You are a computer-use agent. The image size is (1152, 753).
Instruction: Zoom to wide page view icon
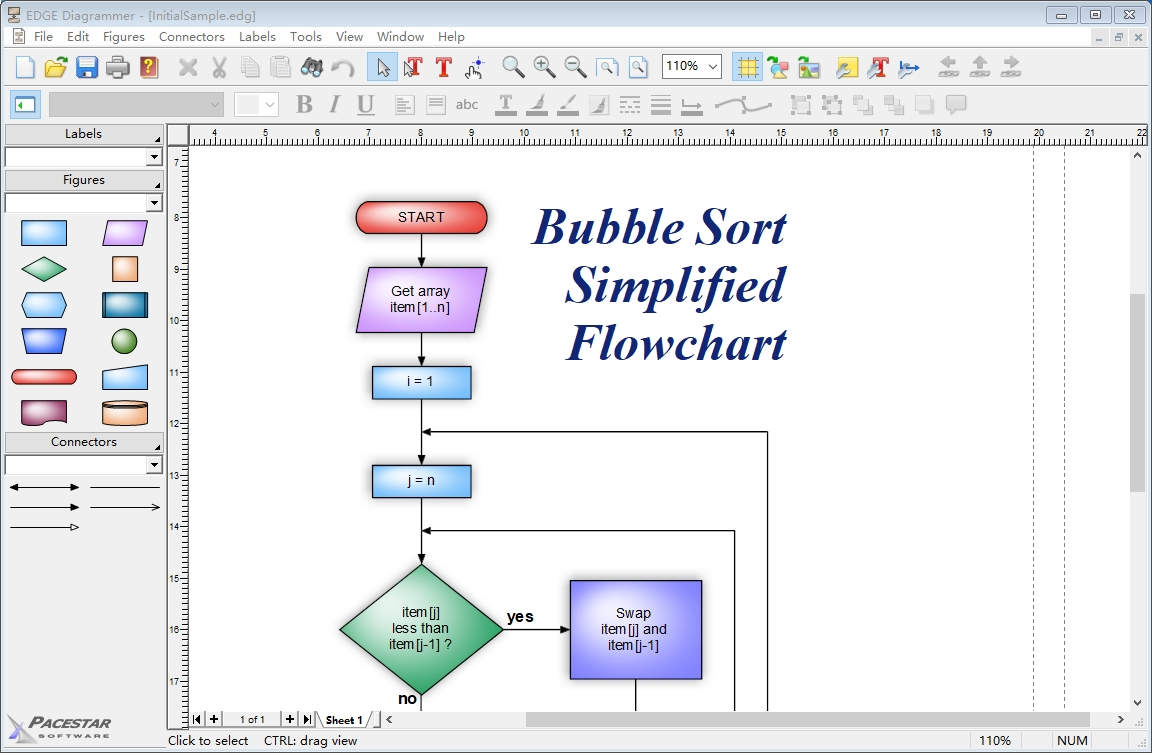(607, 68)
